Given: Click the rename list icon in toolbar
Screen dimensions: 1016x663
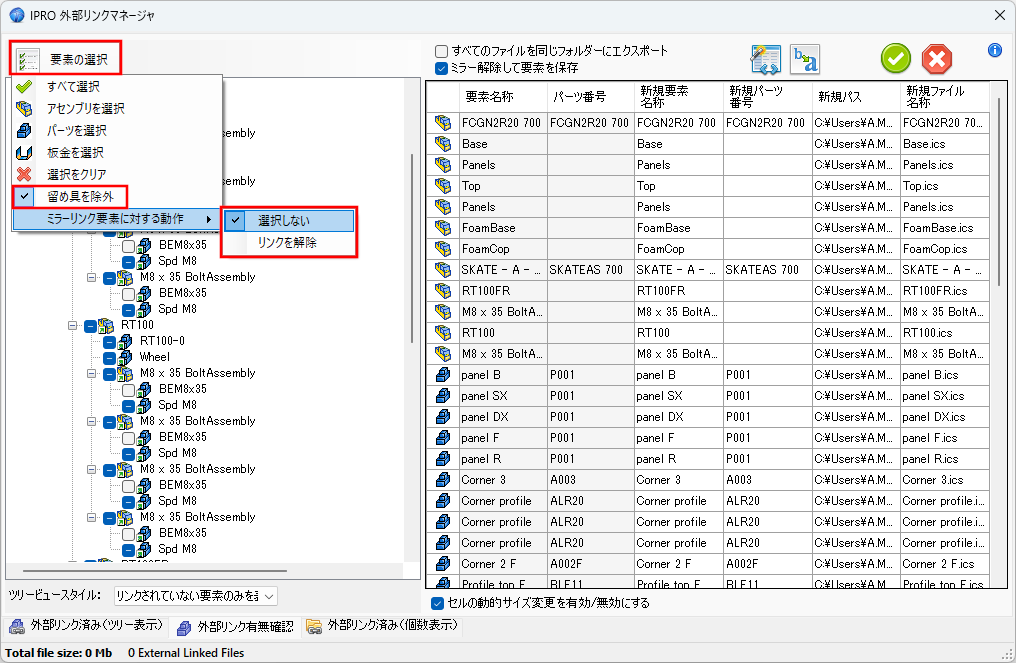Looking at the screenshot, I should (766, 60).
